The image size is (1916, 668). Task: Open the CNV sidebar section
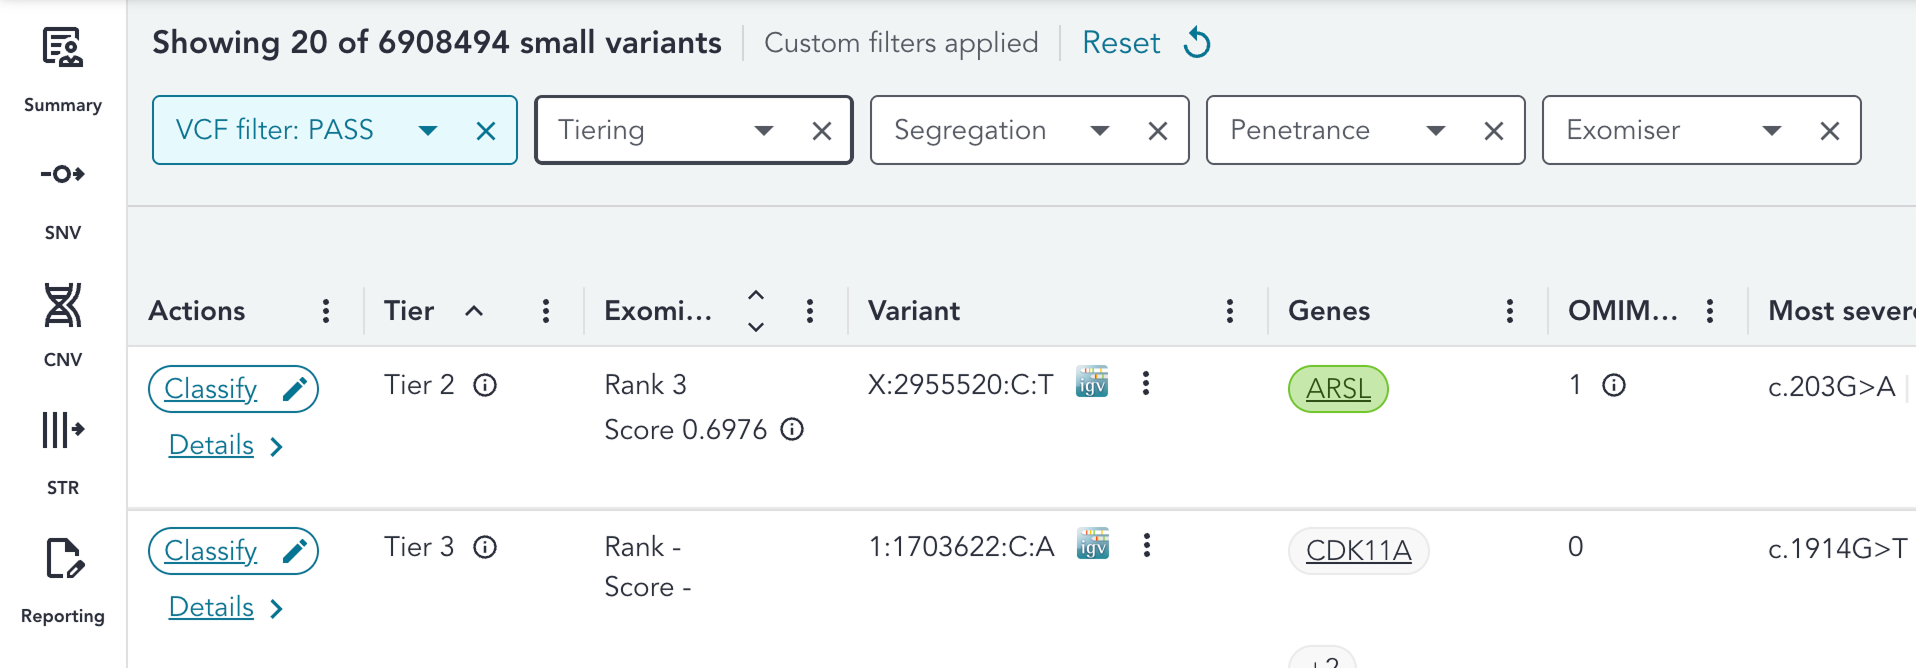62,326
